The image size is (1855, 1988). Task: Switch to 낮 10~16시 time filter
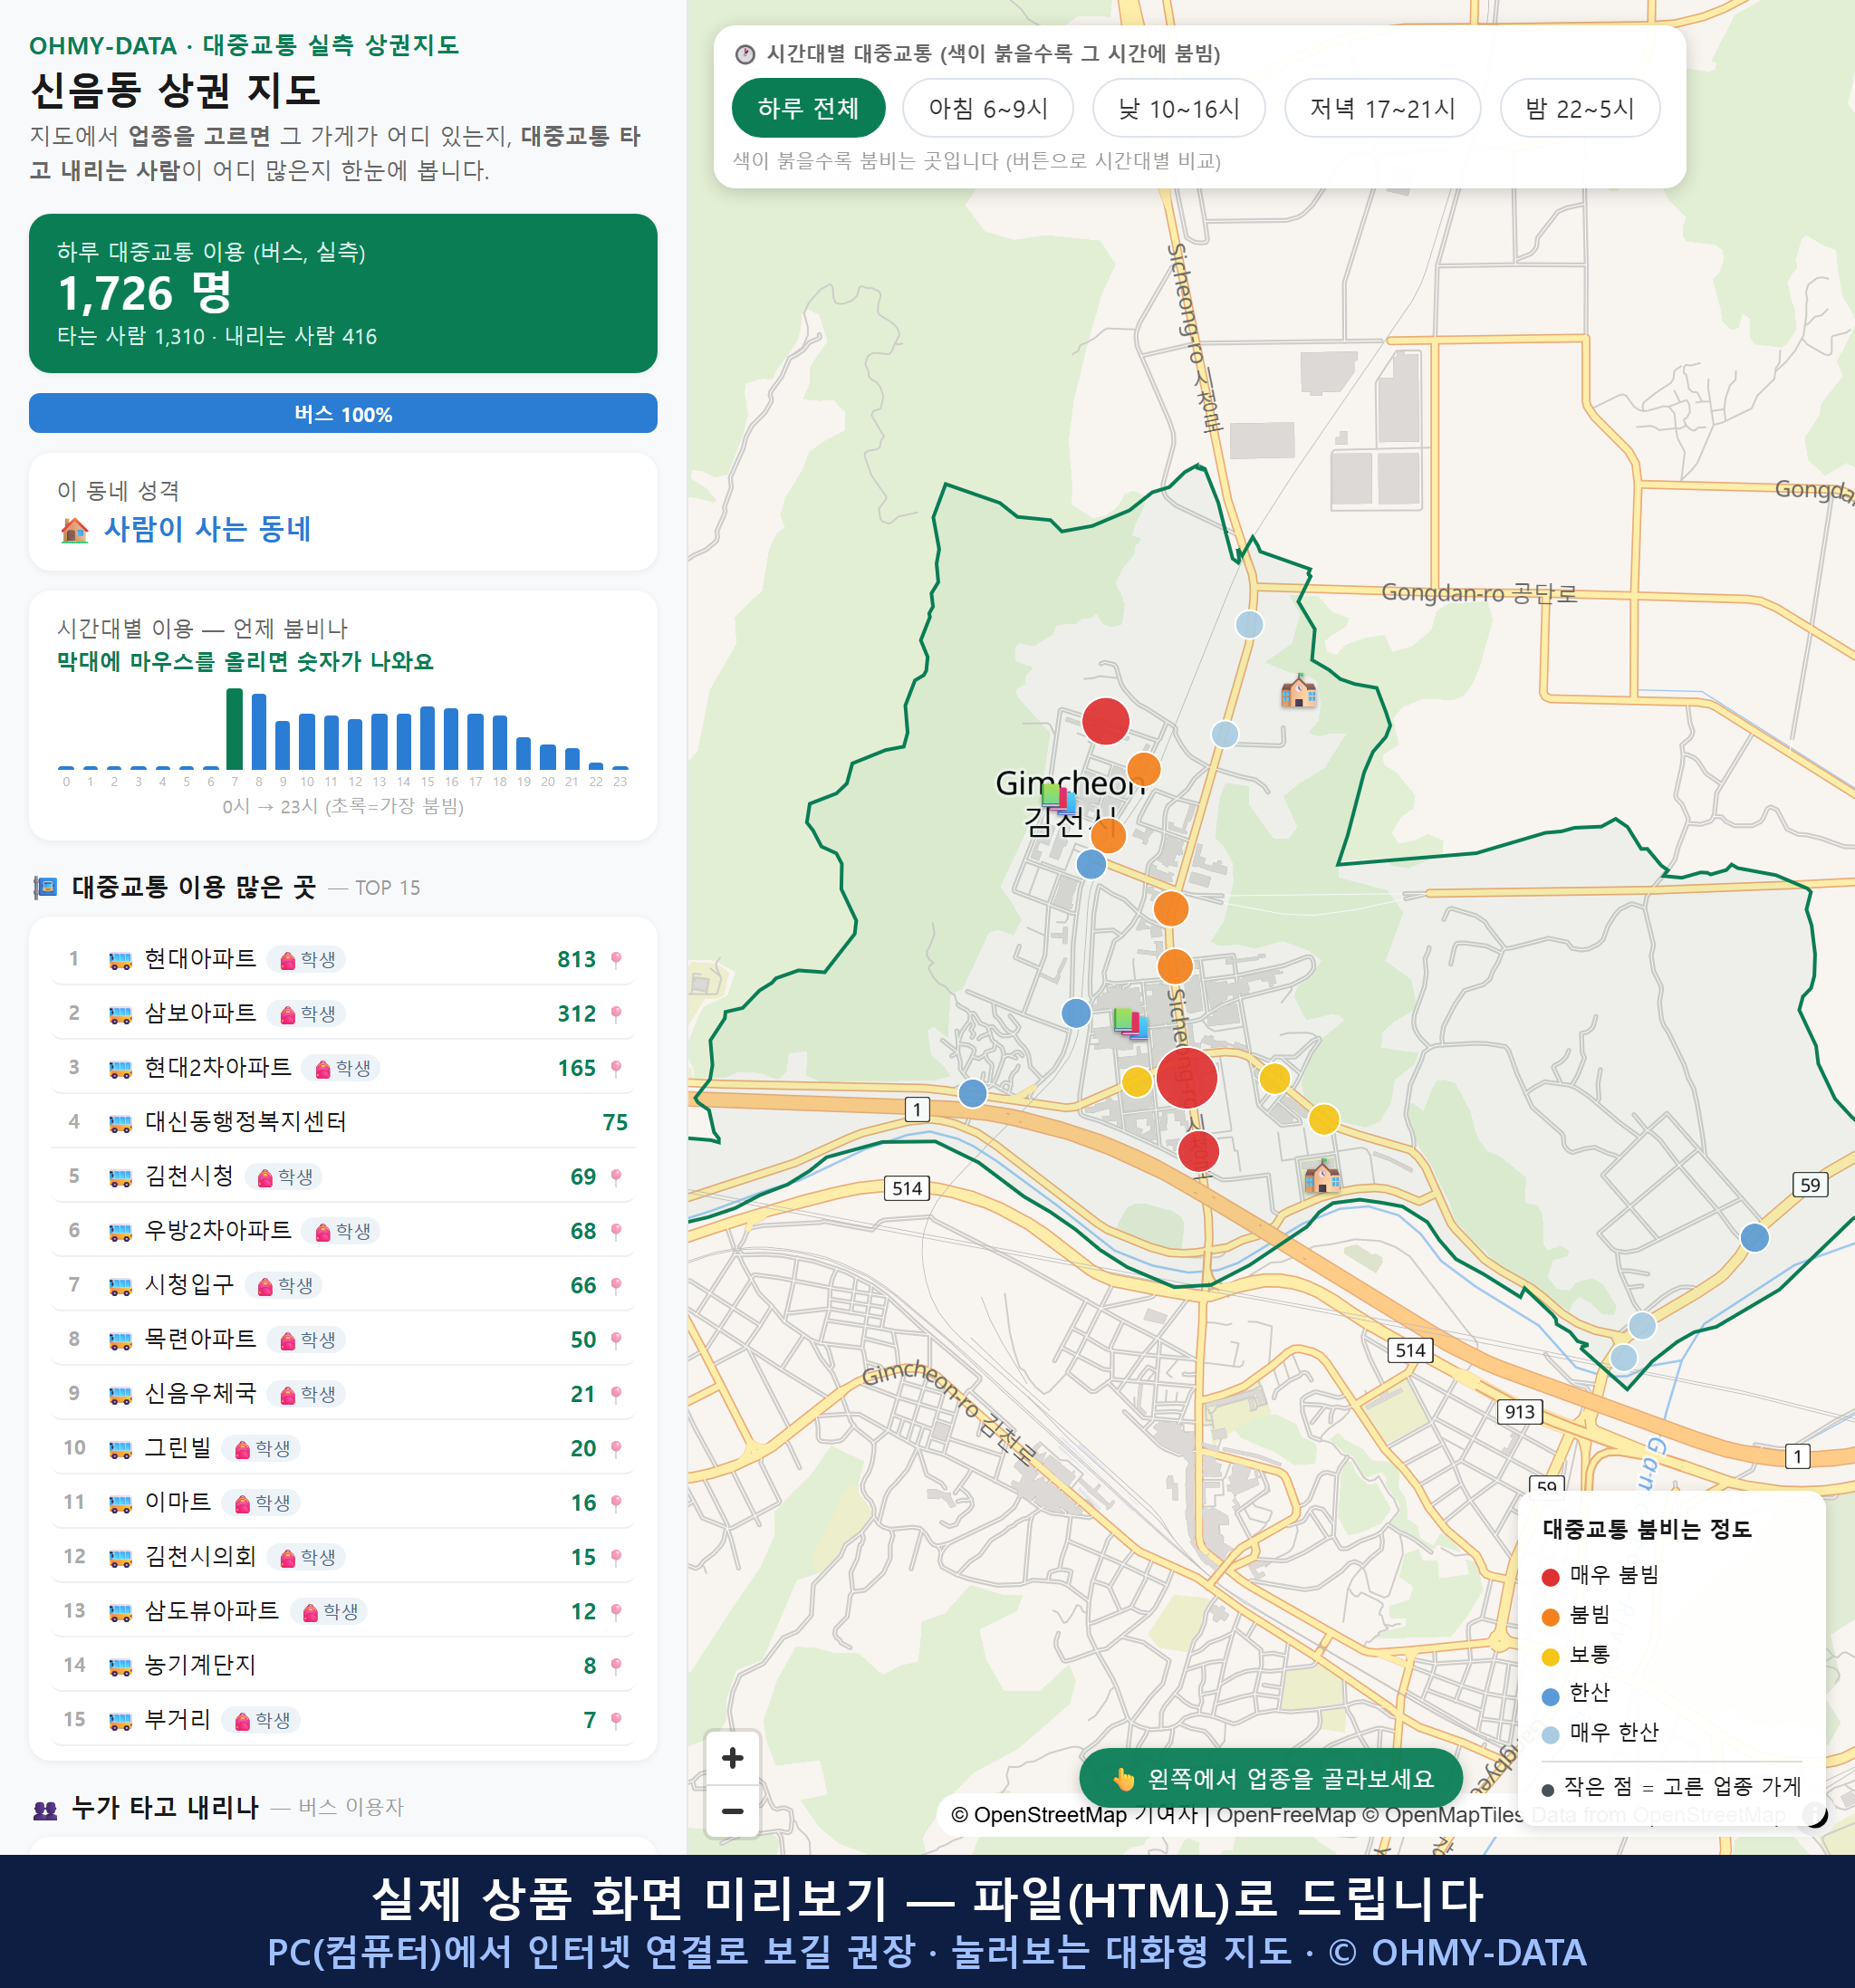pos(1179,108)
